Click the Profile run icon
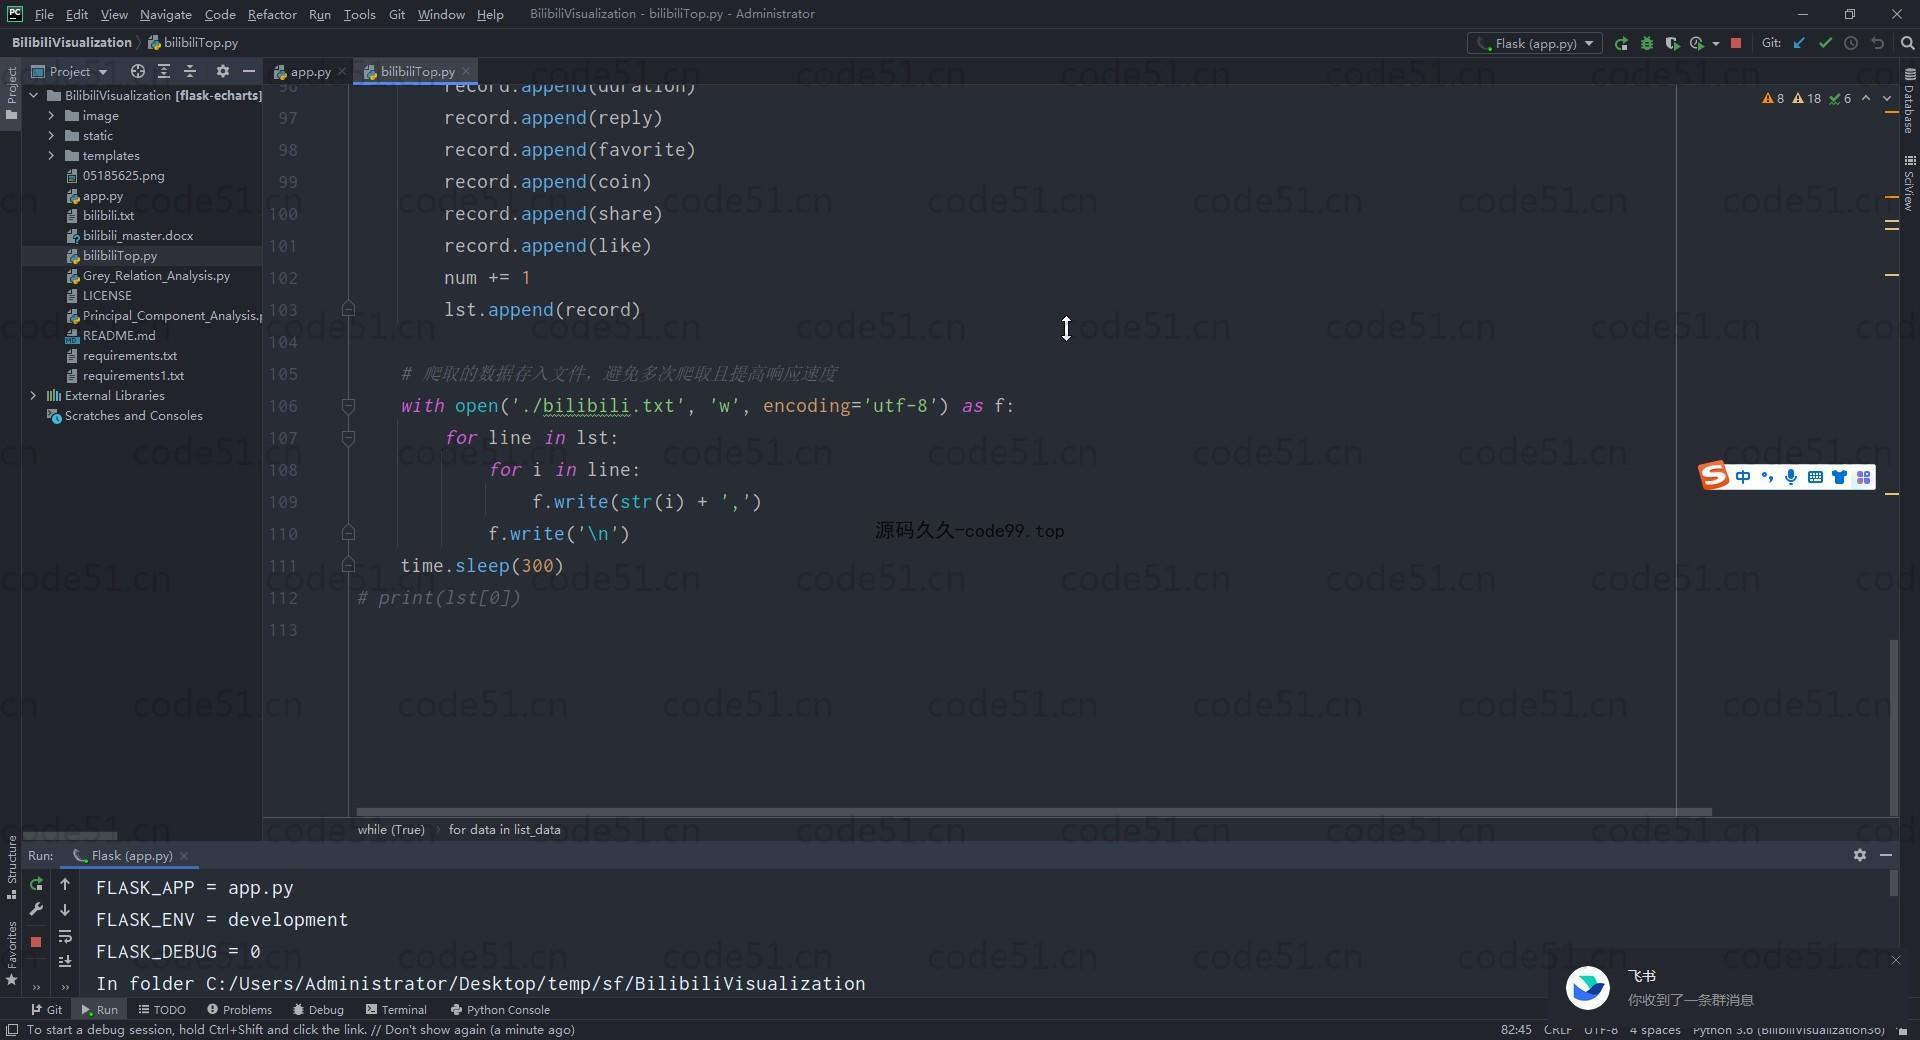 pos(1697,43)
